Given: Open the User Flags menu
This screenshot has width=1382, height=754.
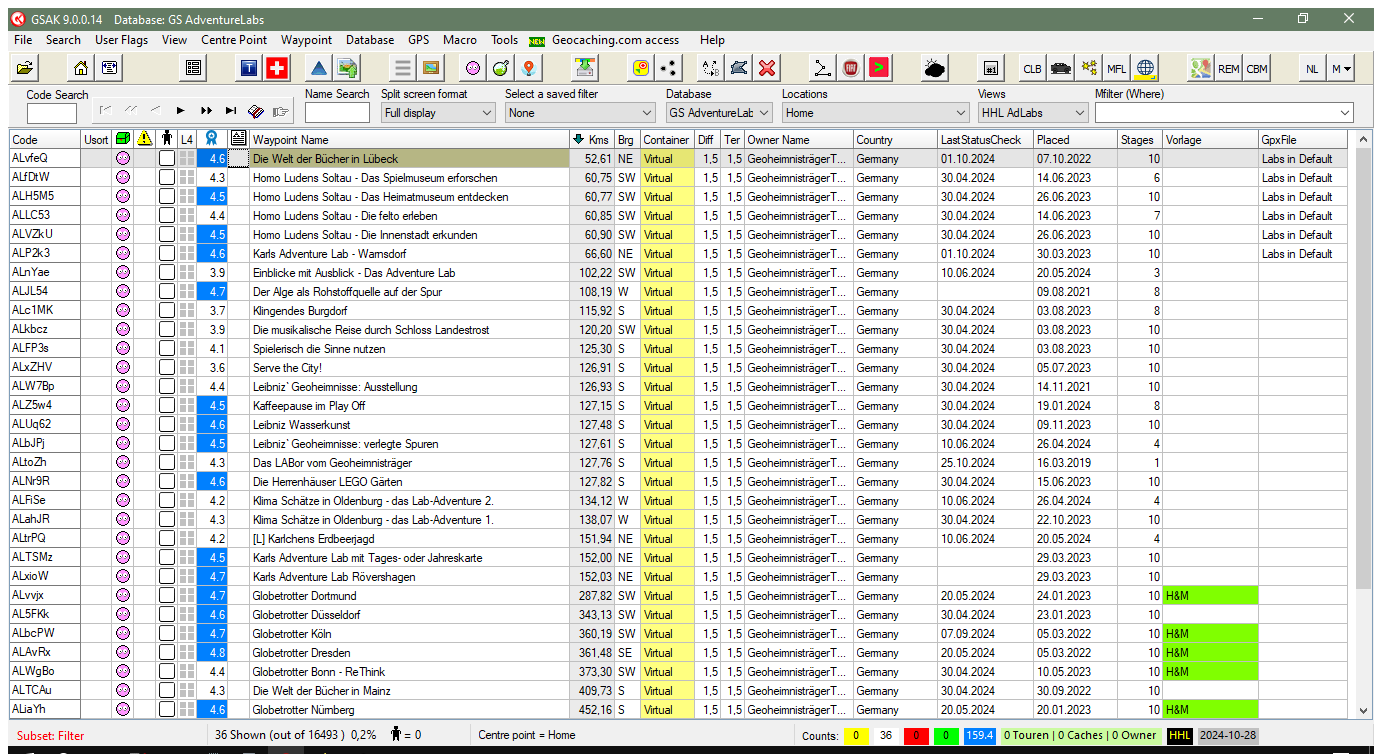Looking at the screenshot, I should pos(121,40).
